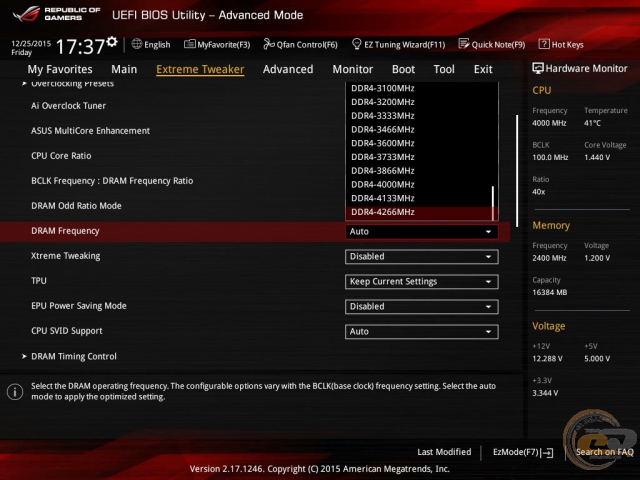The image size is (640, 480).
Task: Select BCLK Frequency : DRAM Frequency Ratio
Action: [112, 181]
